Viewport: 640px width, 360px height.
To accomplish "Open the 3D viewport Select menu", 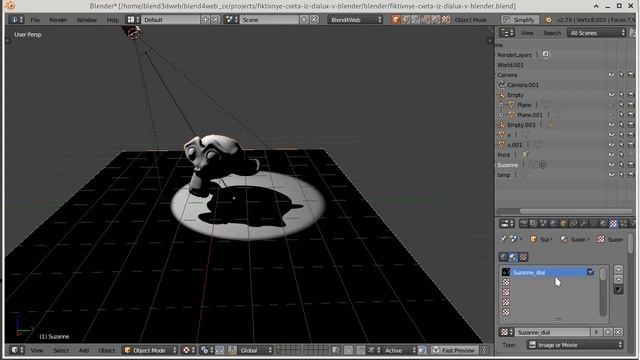I will [61, 351].
